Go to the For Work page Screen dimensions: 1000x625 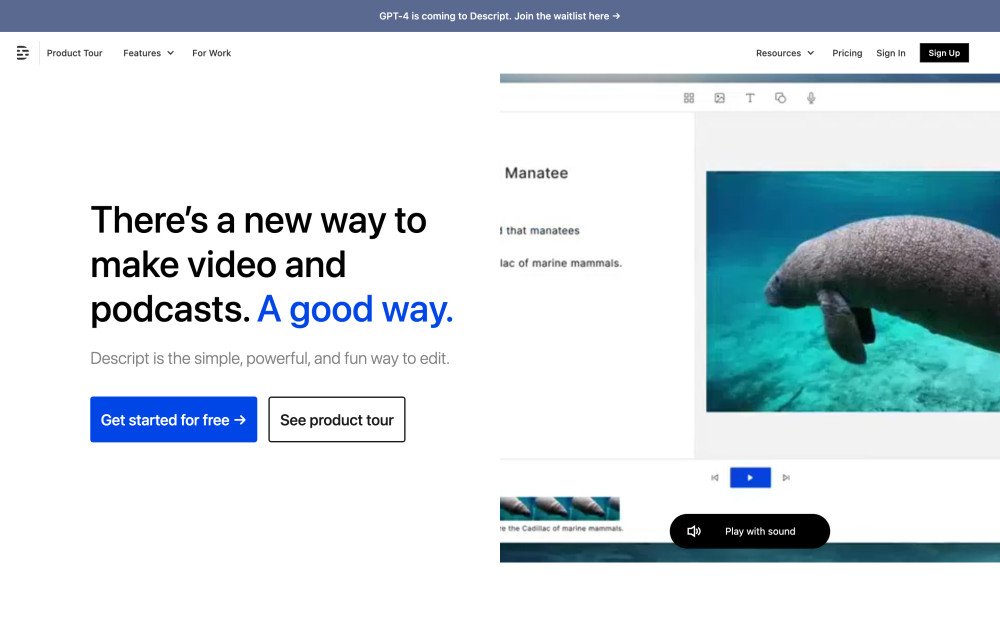pyautogui.click(x=211, y=53)
